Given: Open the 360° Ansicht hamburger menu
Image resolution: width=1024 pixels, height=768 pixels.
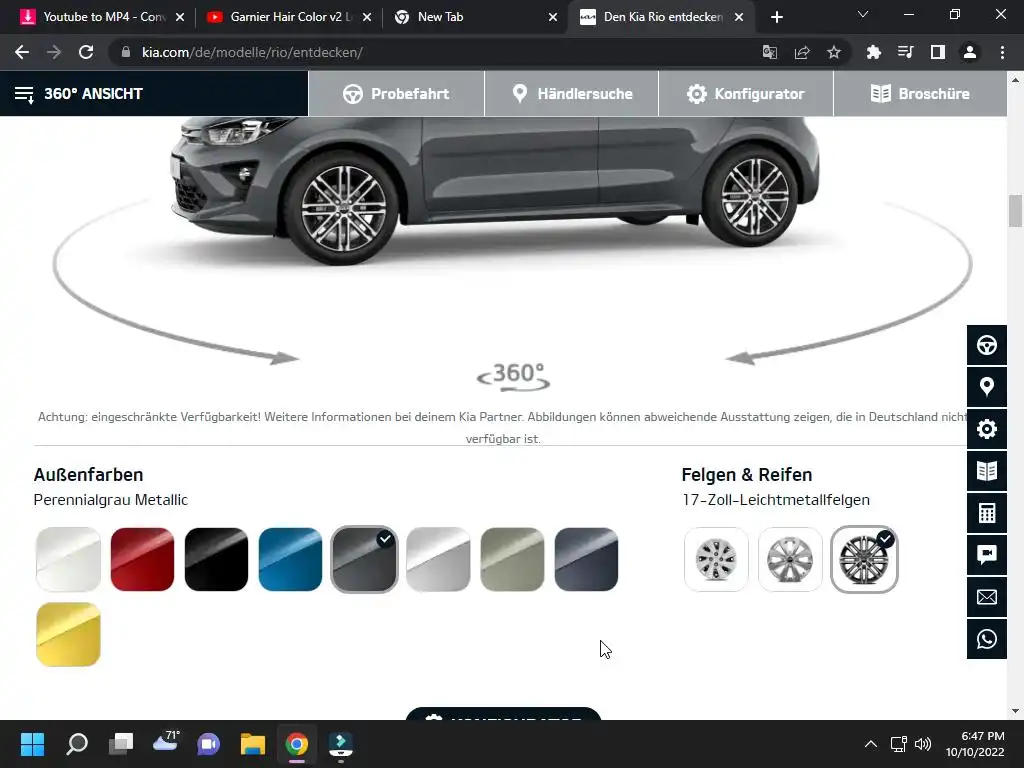Looking at the screenshot, I should 24,94.
